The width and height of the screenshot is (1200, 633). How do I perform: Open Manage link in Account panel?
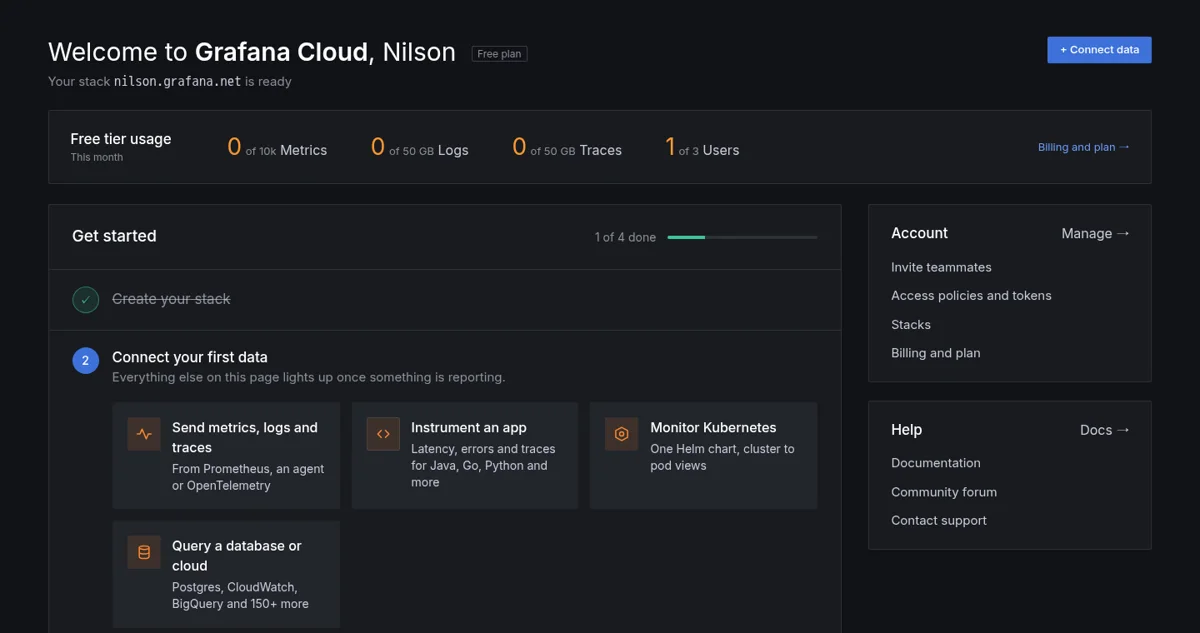(1095, 233)
